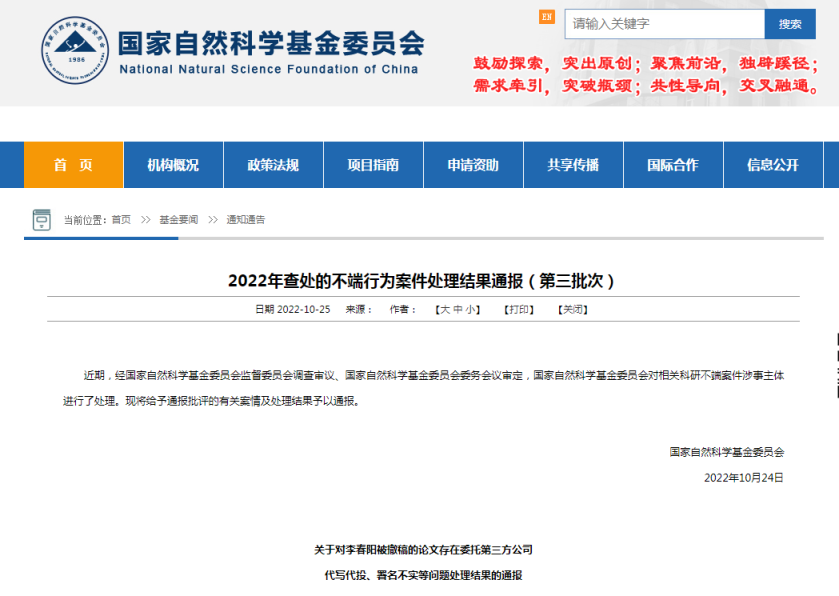Click the heading 关于对李春阳被撤稿的论文存在委托第三方公司
Viewport: 839px width, 596px height.
coord(423,550)
